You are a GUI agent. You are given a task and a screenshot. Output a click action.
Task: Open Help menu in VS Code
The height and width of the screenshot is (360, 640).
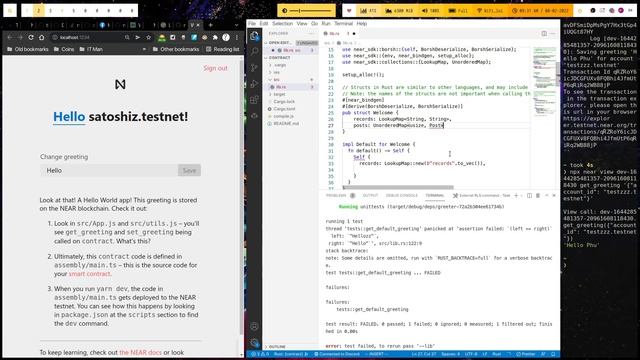click(x=362, y=24)
